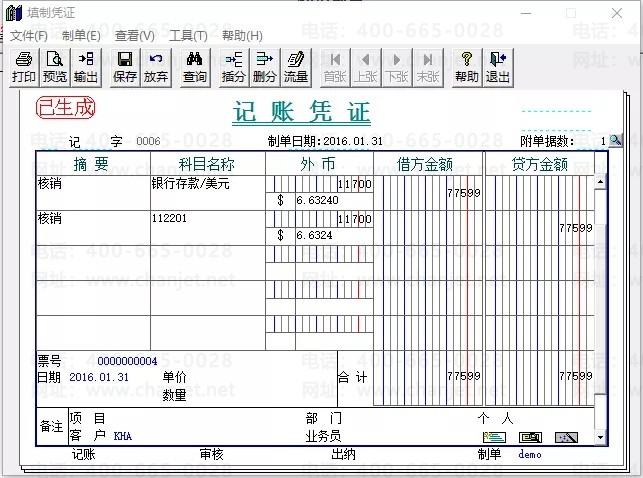The height and width of the screenshot is (478, 643).
Task: Click the exchange rate 6.63240
Action: (x=317, y=200)
